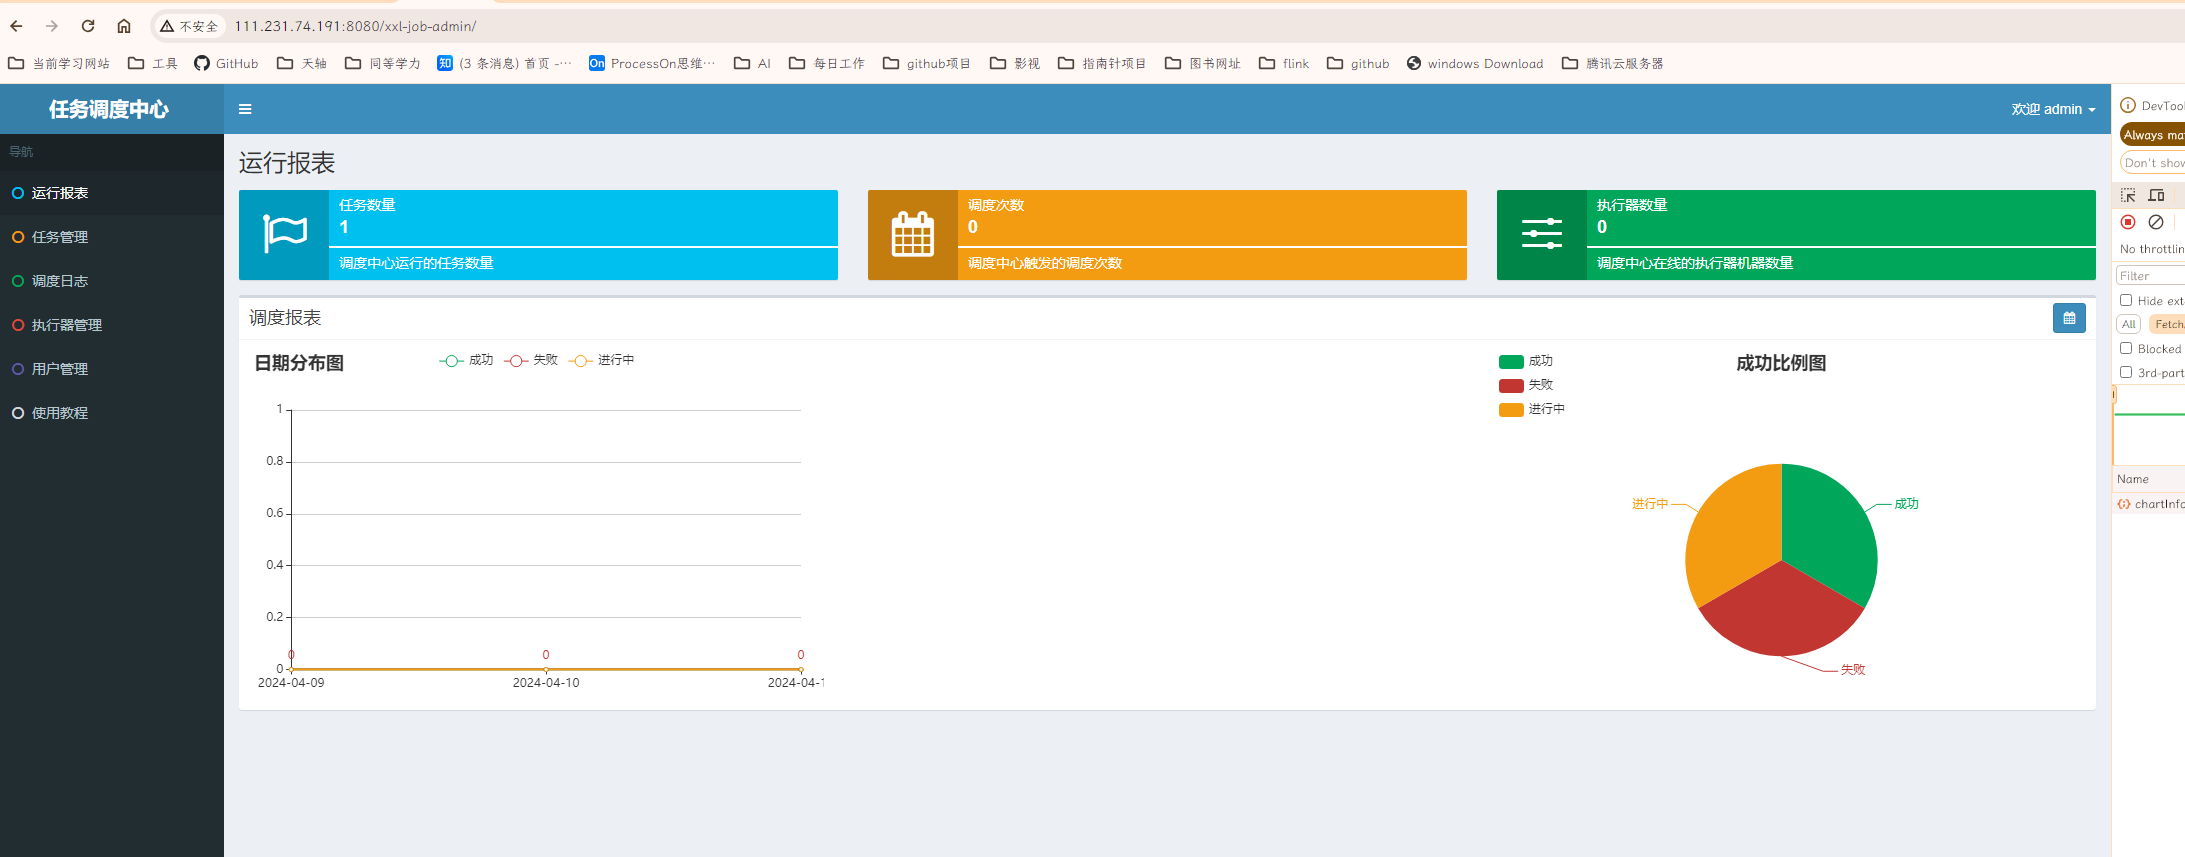Select 执行器管理 in the sidebar

112,325
